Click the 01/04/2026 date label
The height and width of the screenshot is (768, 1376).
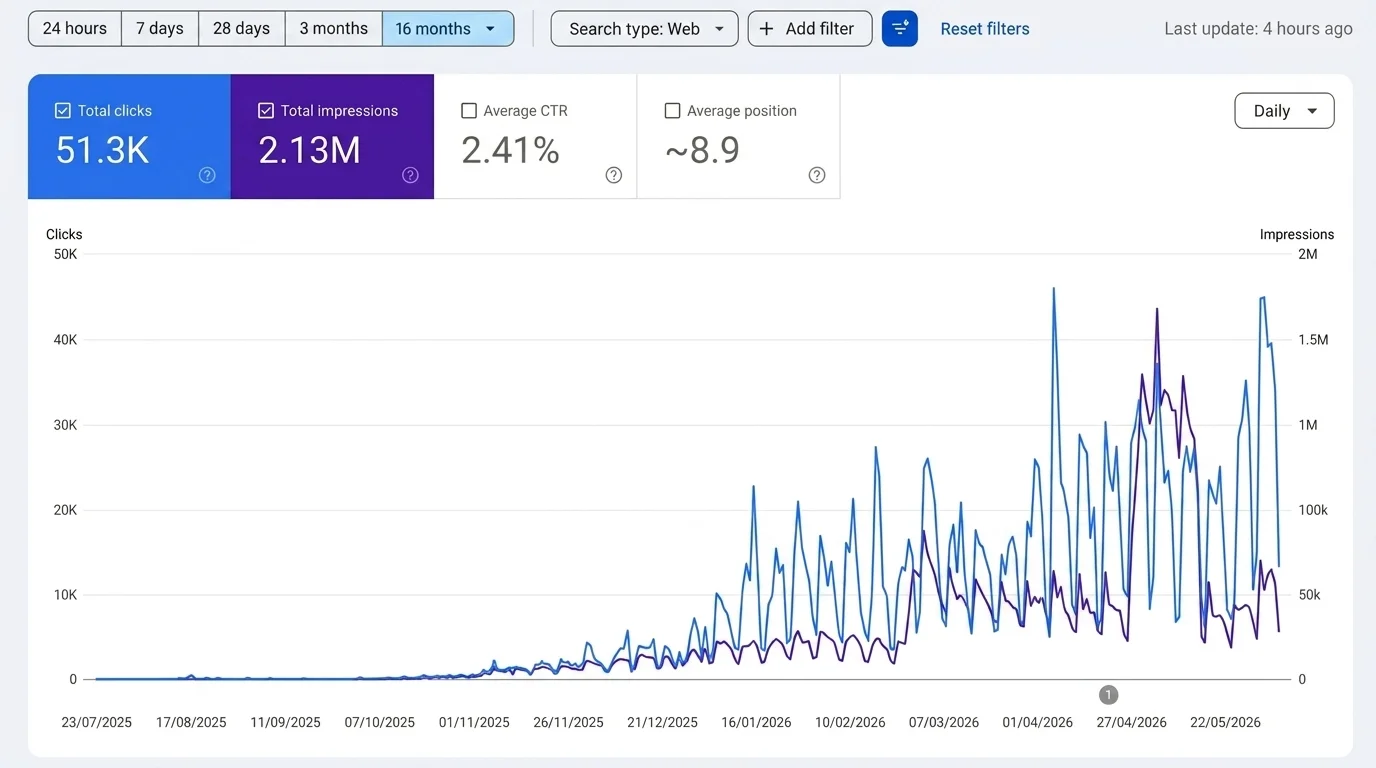1038,722
